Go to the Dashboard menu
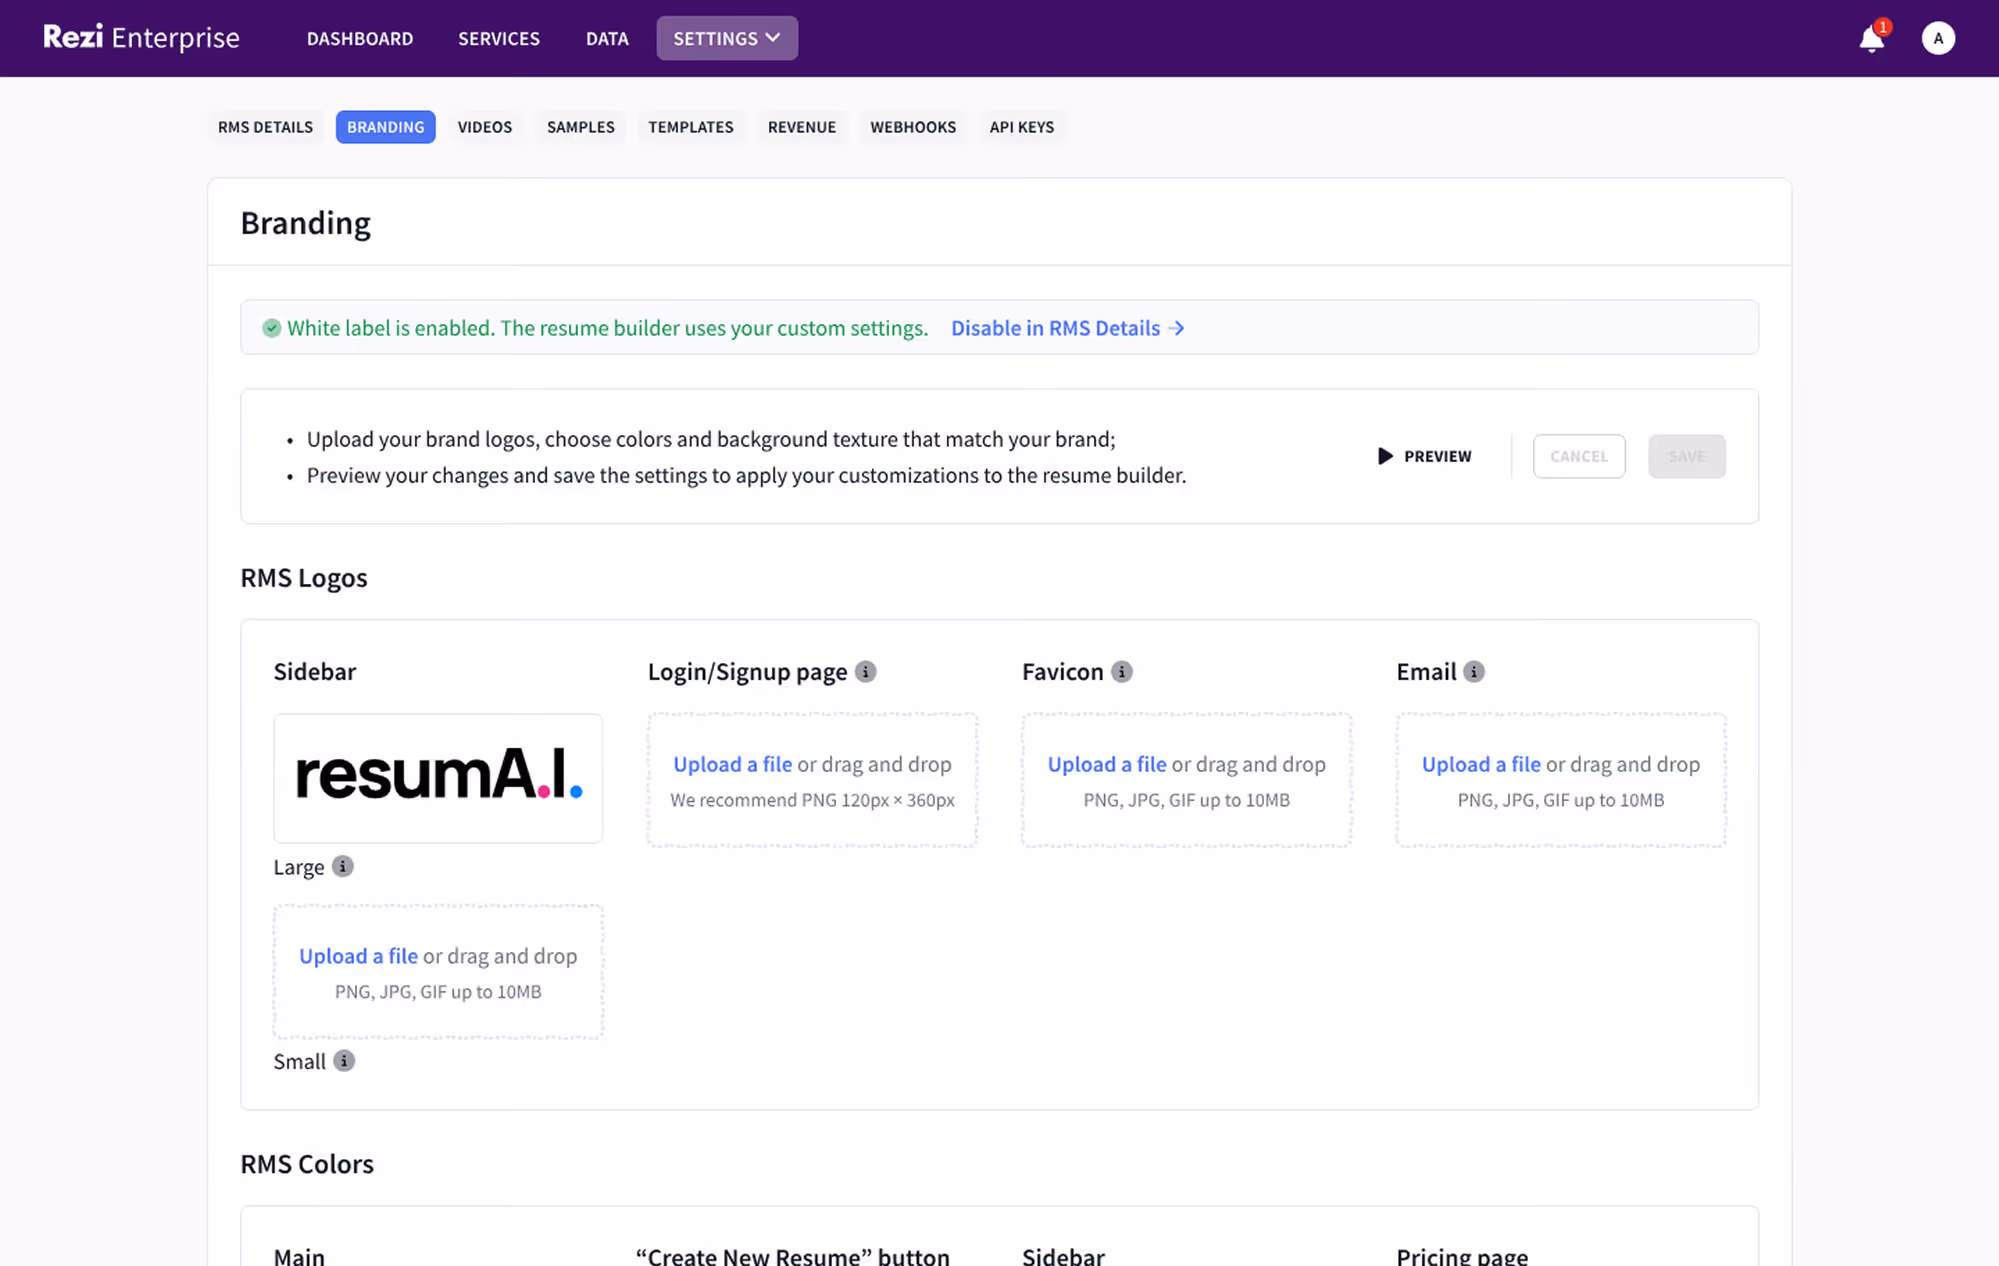The height and width of the screenshot is (1266, 1999). (360, 38)
